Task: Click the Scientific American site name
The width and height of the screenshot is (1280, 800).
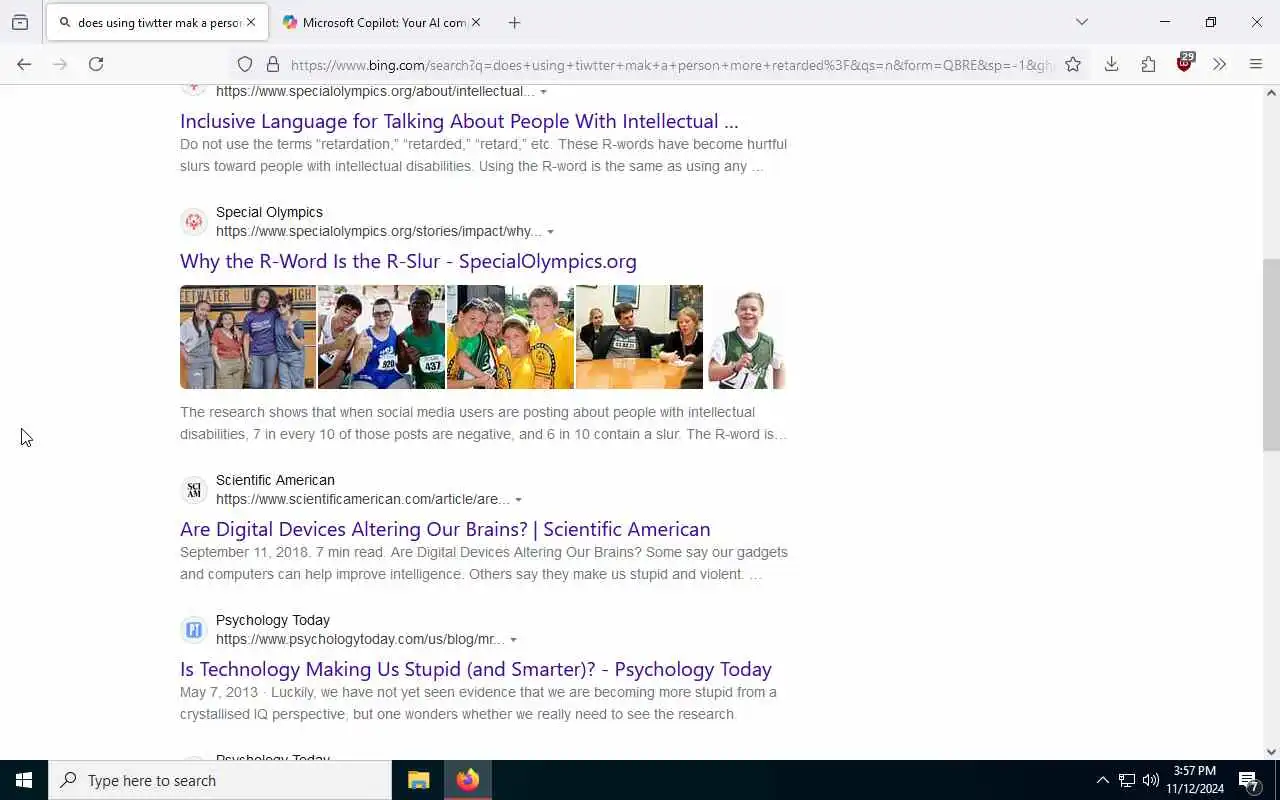Action: click(275, 480)
